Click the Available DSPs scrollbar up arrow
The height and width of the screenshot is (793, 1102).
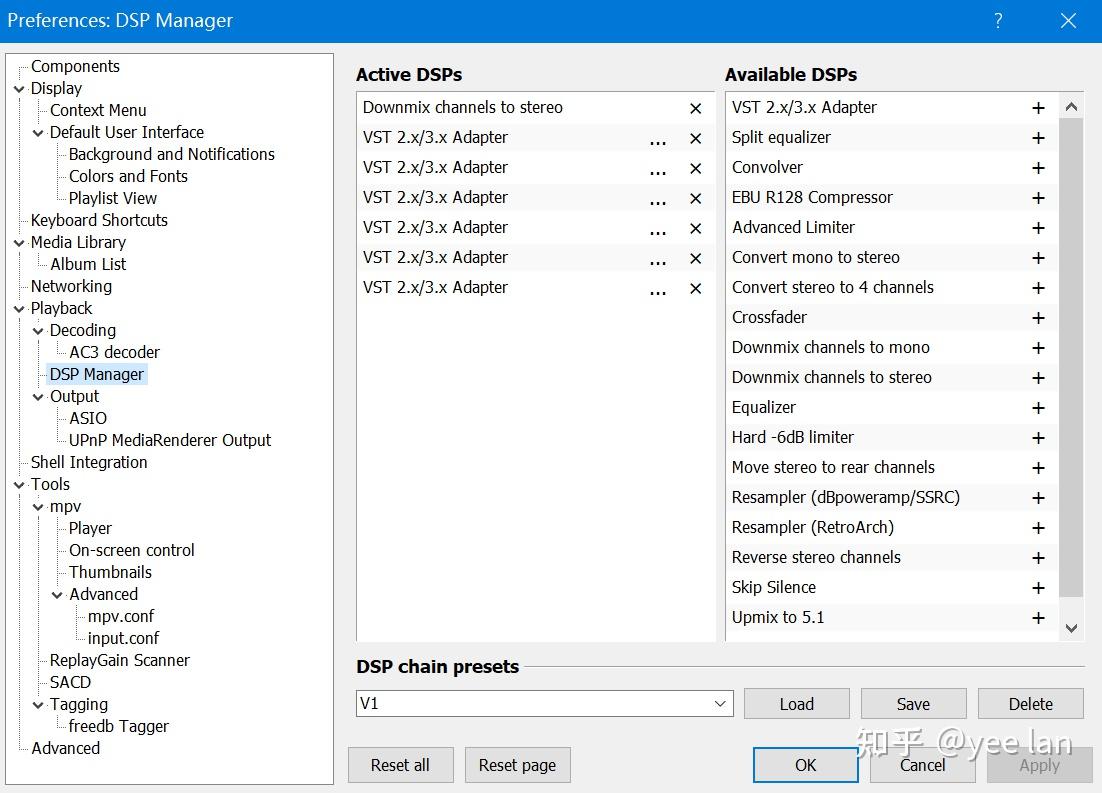(1071, 107)
